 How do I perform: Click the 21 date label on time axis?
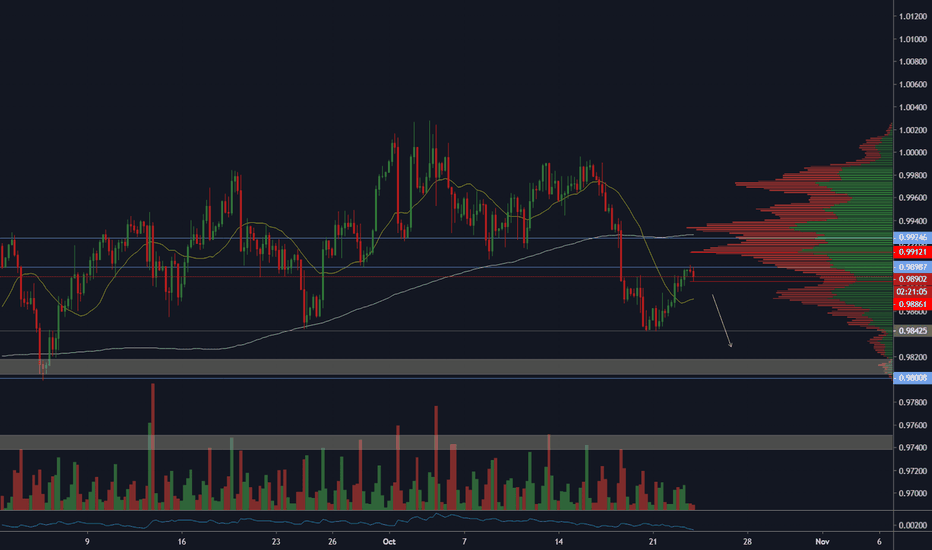click(653, 542)
